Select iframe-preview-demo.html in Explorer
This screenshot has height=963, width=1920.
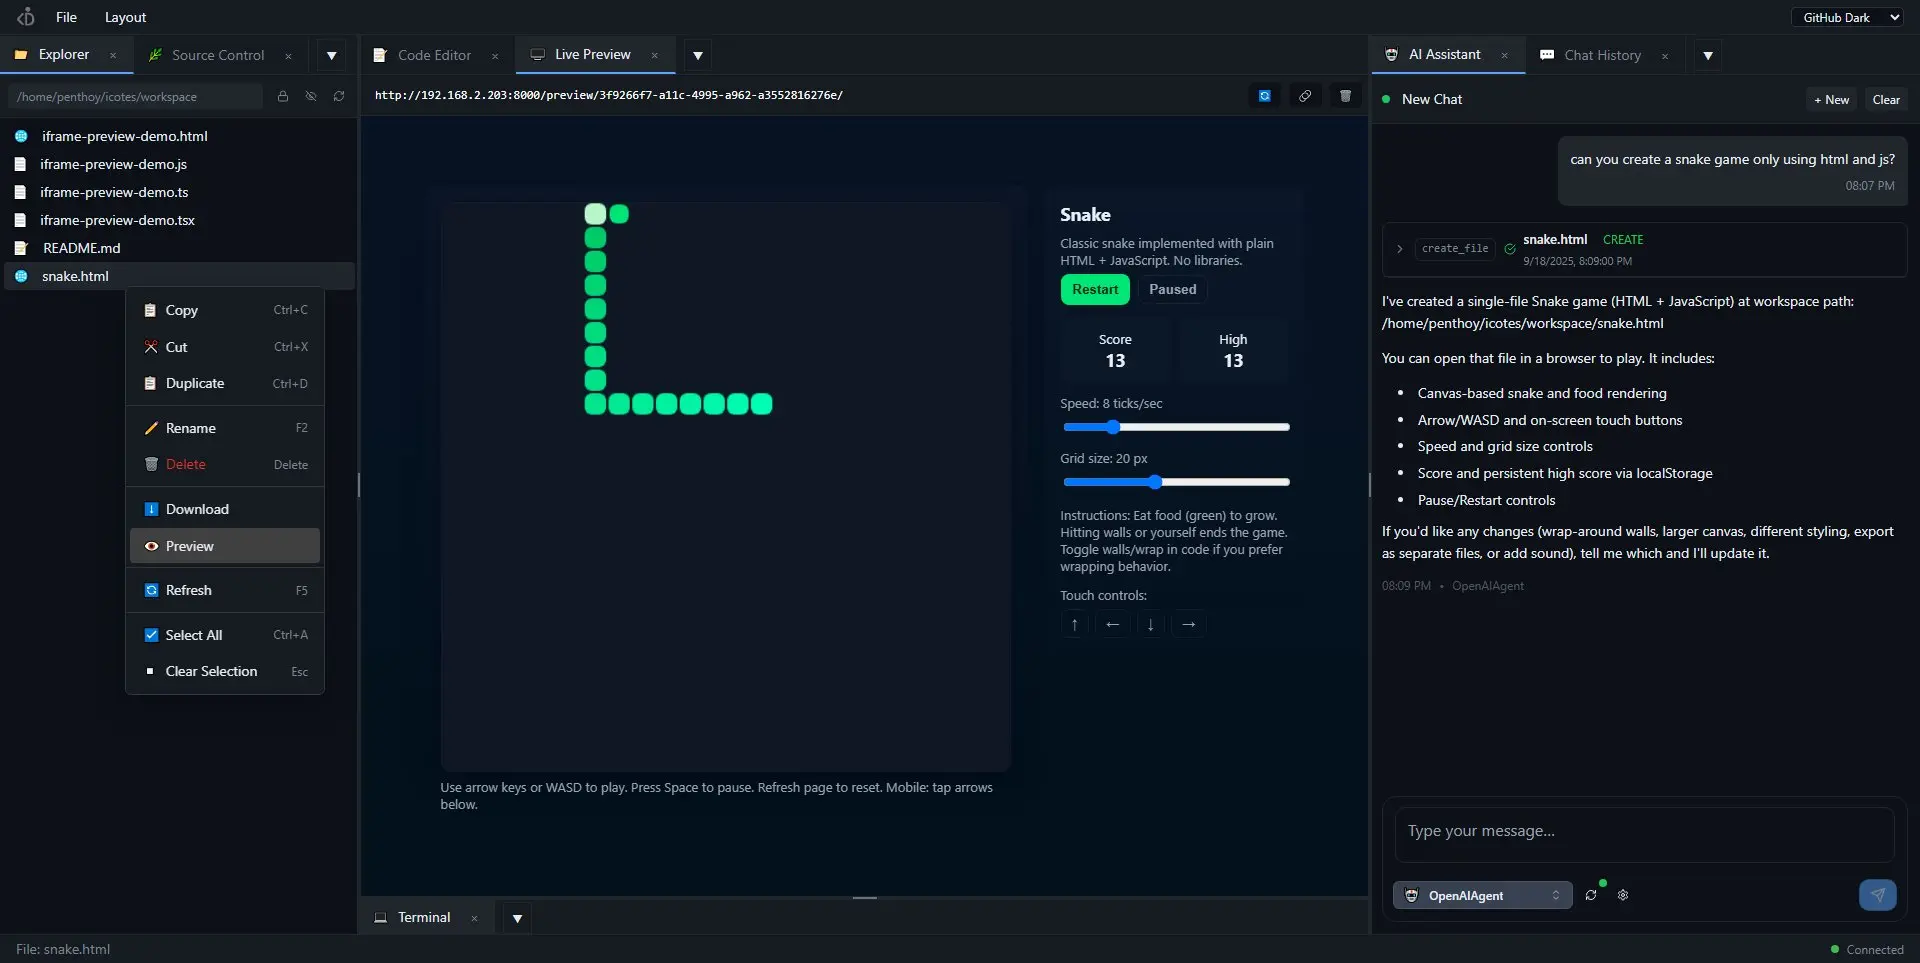180,136
